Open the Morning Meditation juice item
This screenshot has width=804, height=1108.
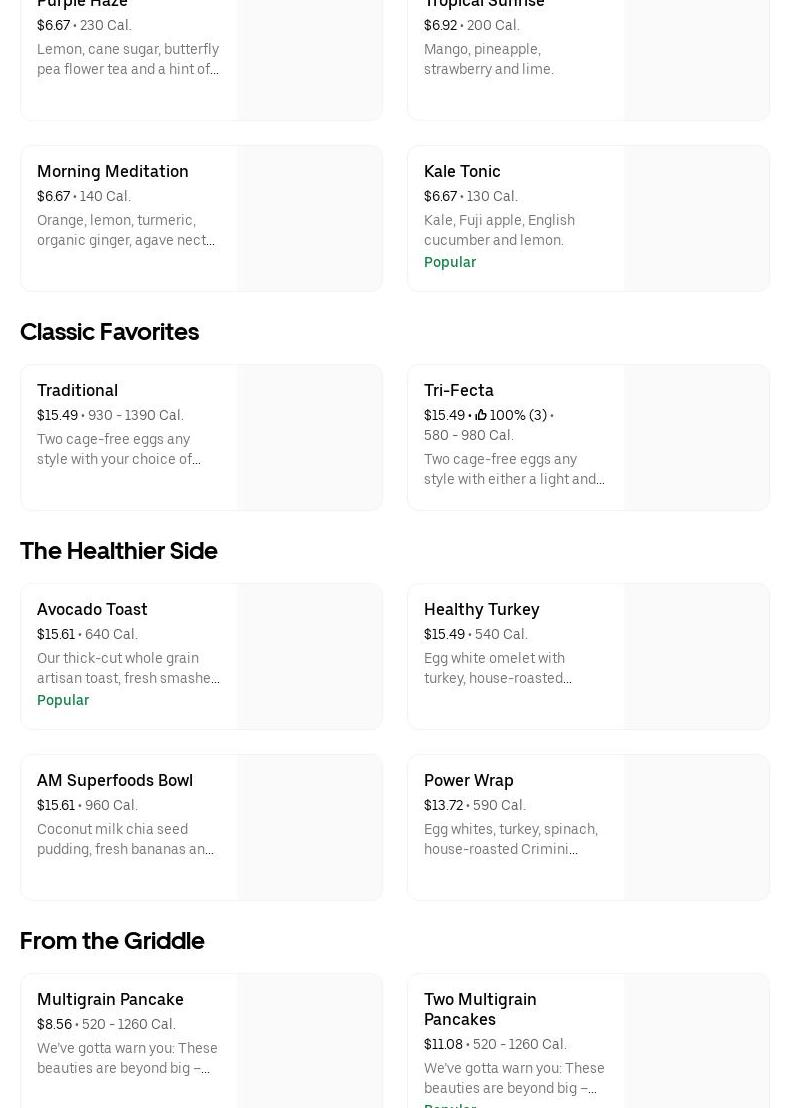[x=112, y=171]
